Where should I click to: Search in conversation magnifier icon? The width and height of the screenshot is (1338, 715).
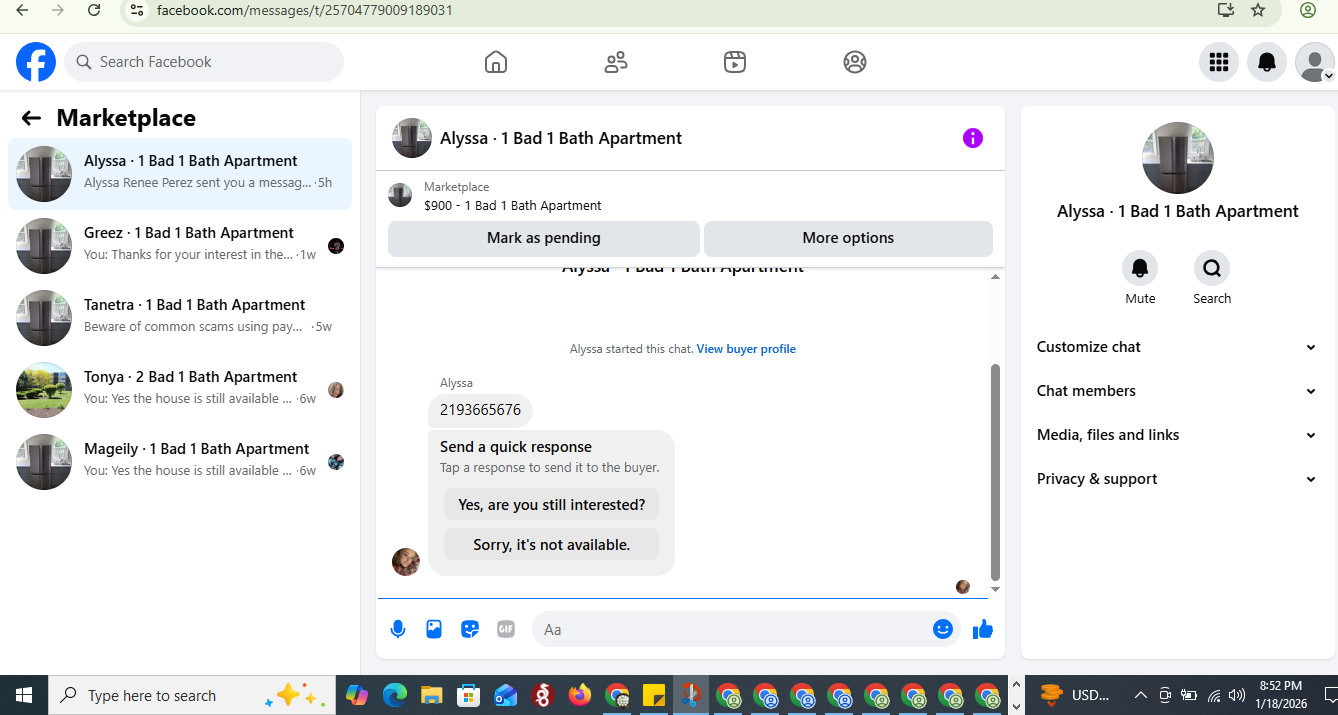point(1212,268)
